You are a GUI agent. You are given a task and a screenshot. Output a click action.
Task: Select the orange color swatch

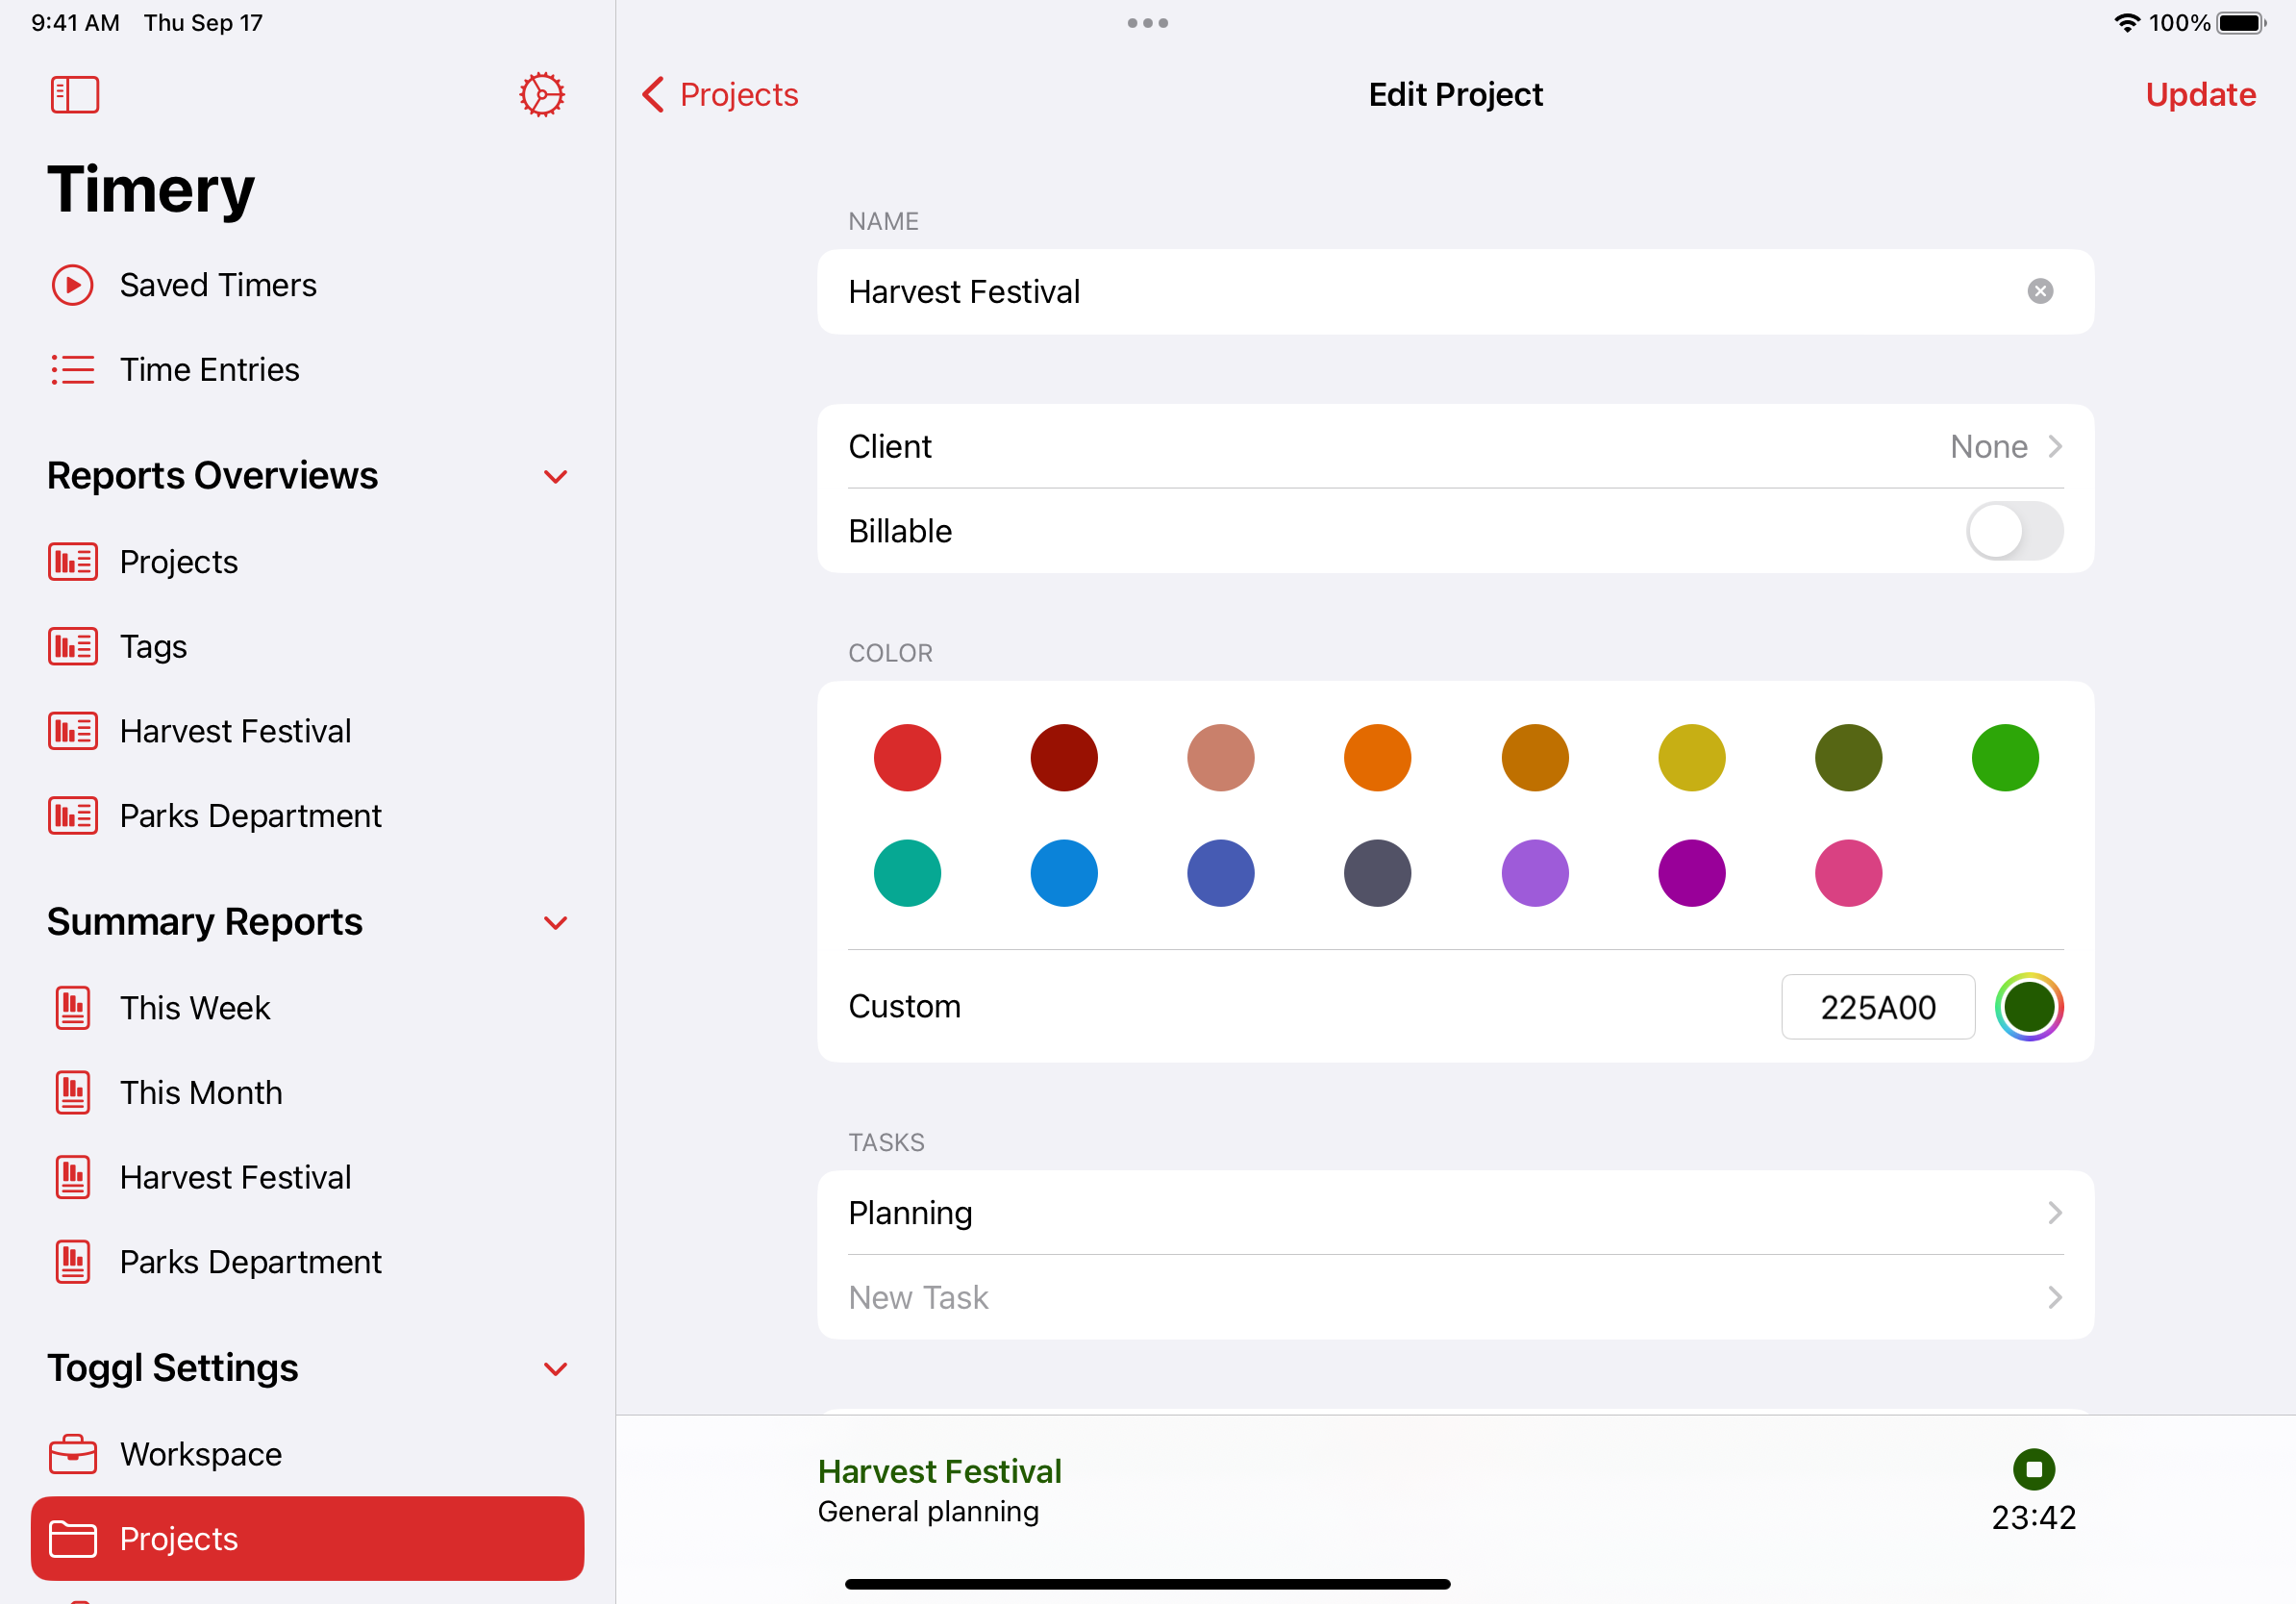[x=1377, y=758]
